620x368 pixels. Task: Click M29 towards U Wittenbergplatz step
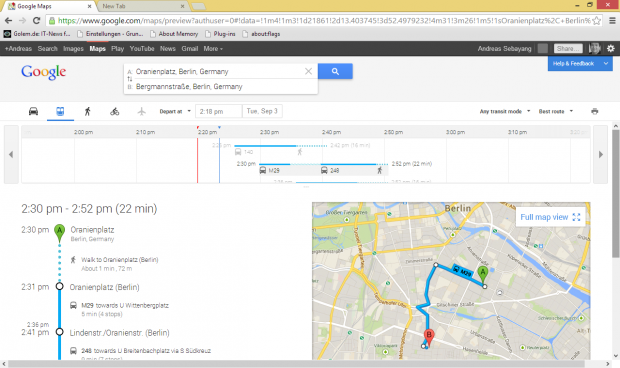click(x=125, y=305)
